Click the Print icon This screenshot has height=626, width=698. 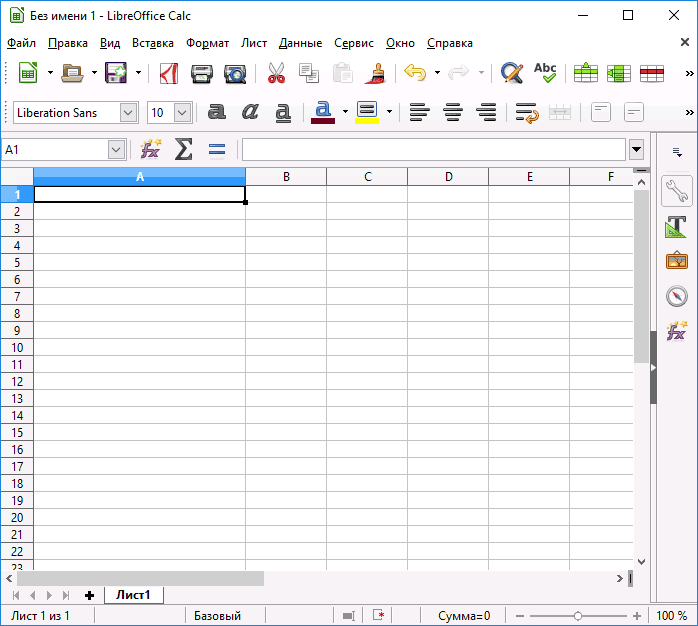coord(202,73)
